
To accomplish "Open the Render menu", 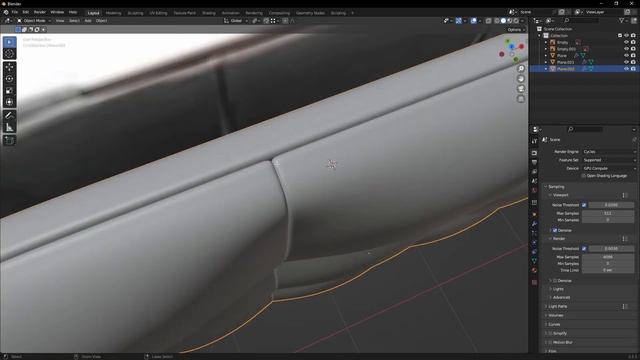I will click(40, 12).
